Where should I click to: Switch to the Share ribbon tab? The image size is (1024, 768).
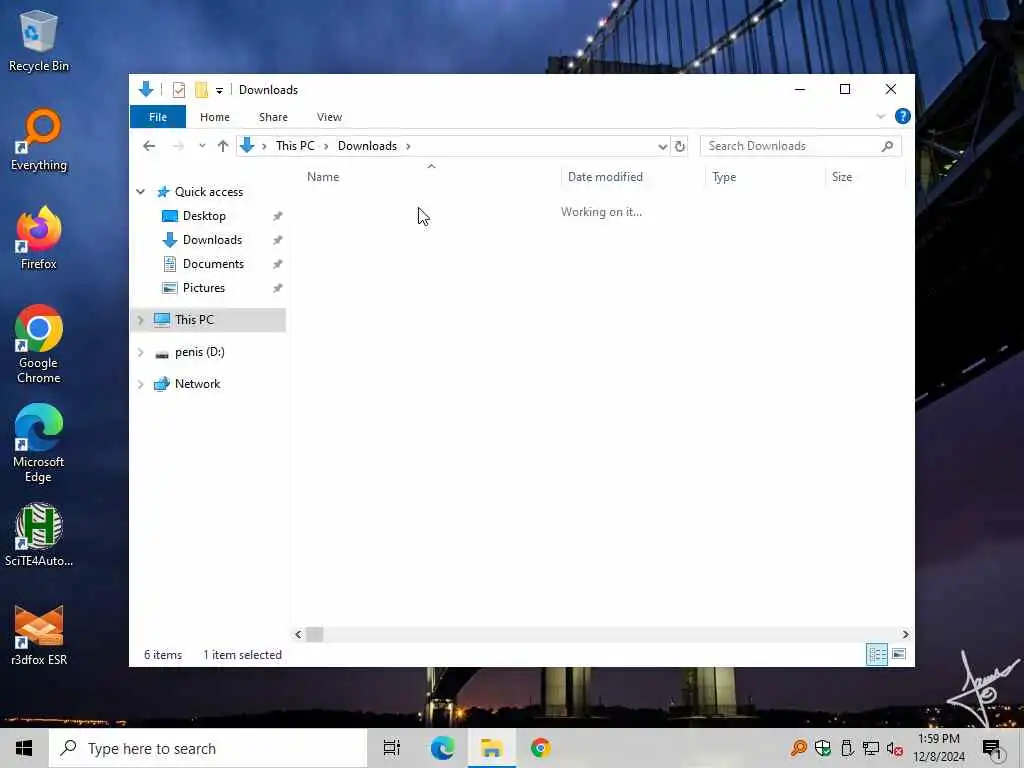273,117
